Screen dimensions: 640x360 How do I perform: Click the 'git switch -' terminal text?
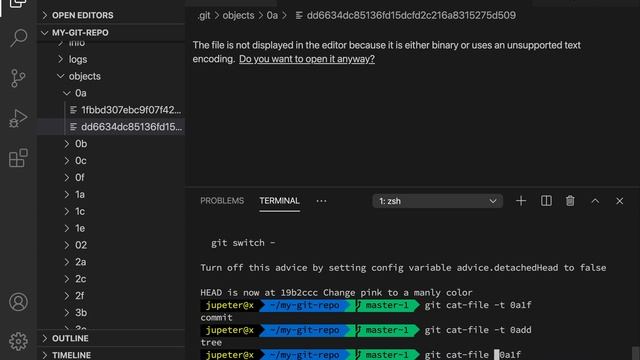coord(243,243)
